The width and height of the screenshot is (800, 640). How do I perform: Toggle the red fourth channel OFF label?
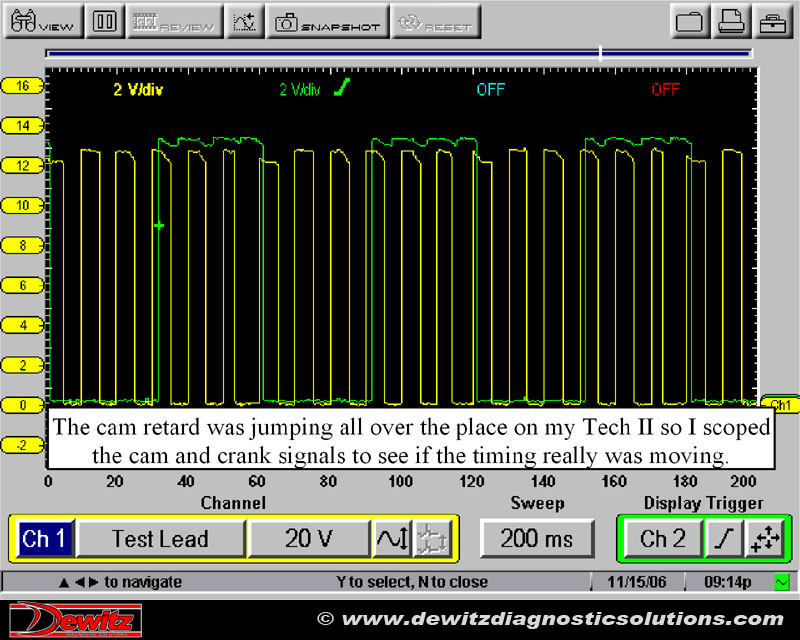[x=665, y=90]
